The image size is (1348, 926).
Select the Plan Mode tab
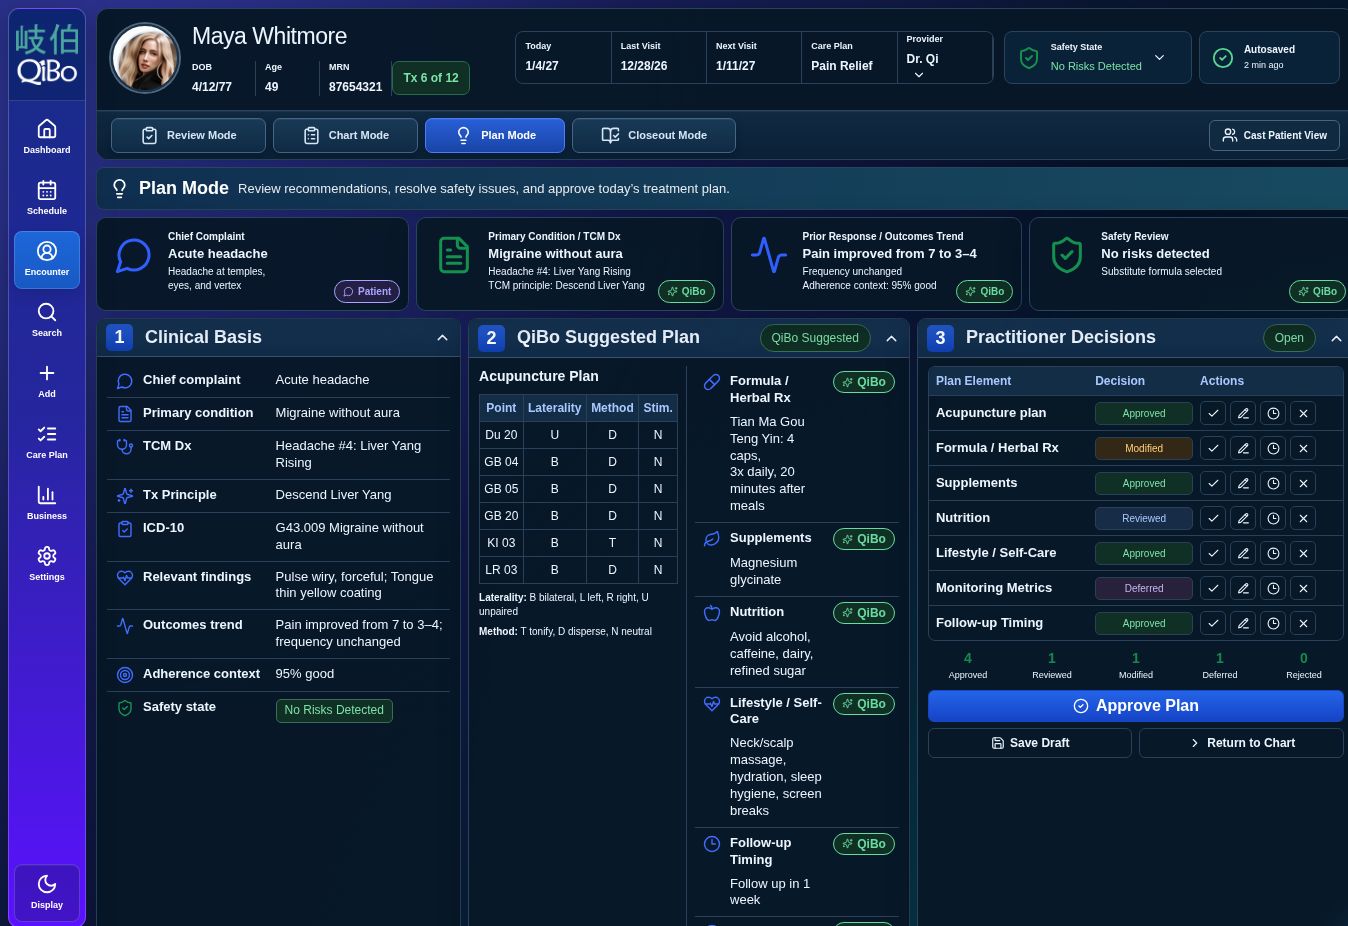[495, 135]
